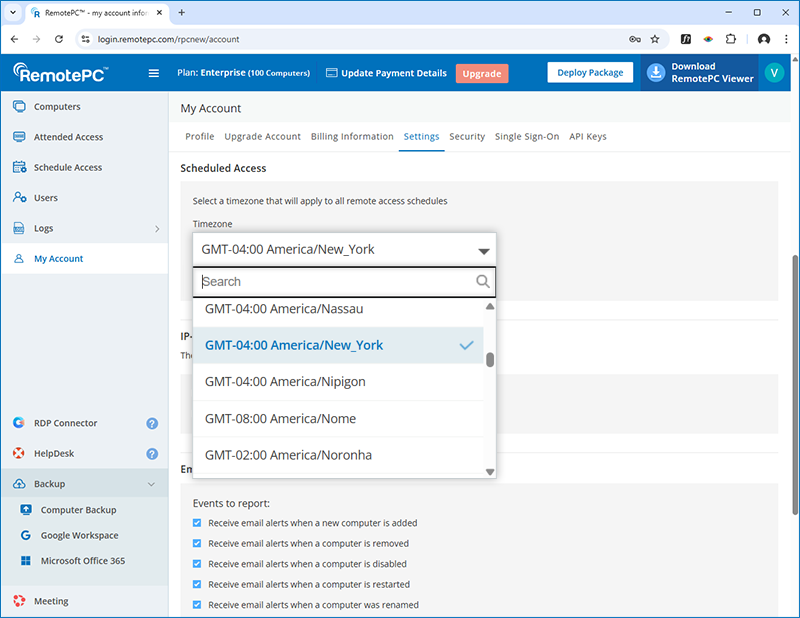Switch to the Security tab
Viewport: 800px width, 618px height.
point(467,137)
